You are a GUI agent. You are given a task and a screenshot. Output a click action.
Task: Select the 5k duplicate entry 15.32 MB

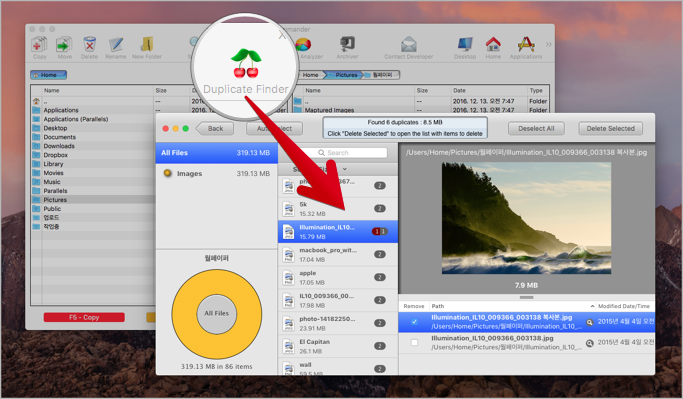(x=338, y=209)
